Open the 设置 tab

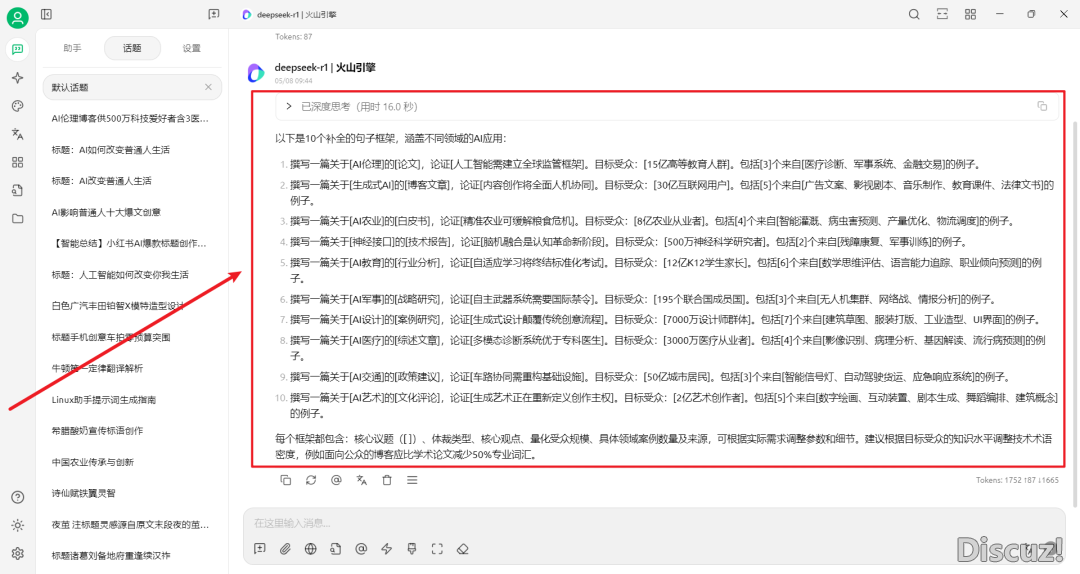(191, 48)
